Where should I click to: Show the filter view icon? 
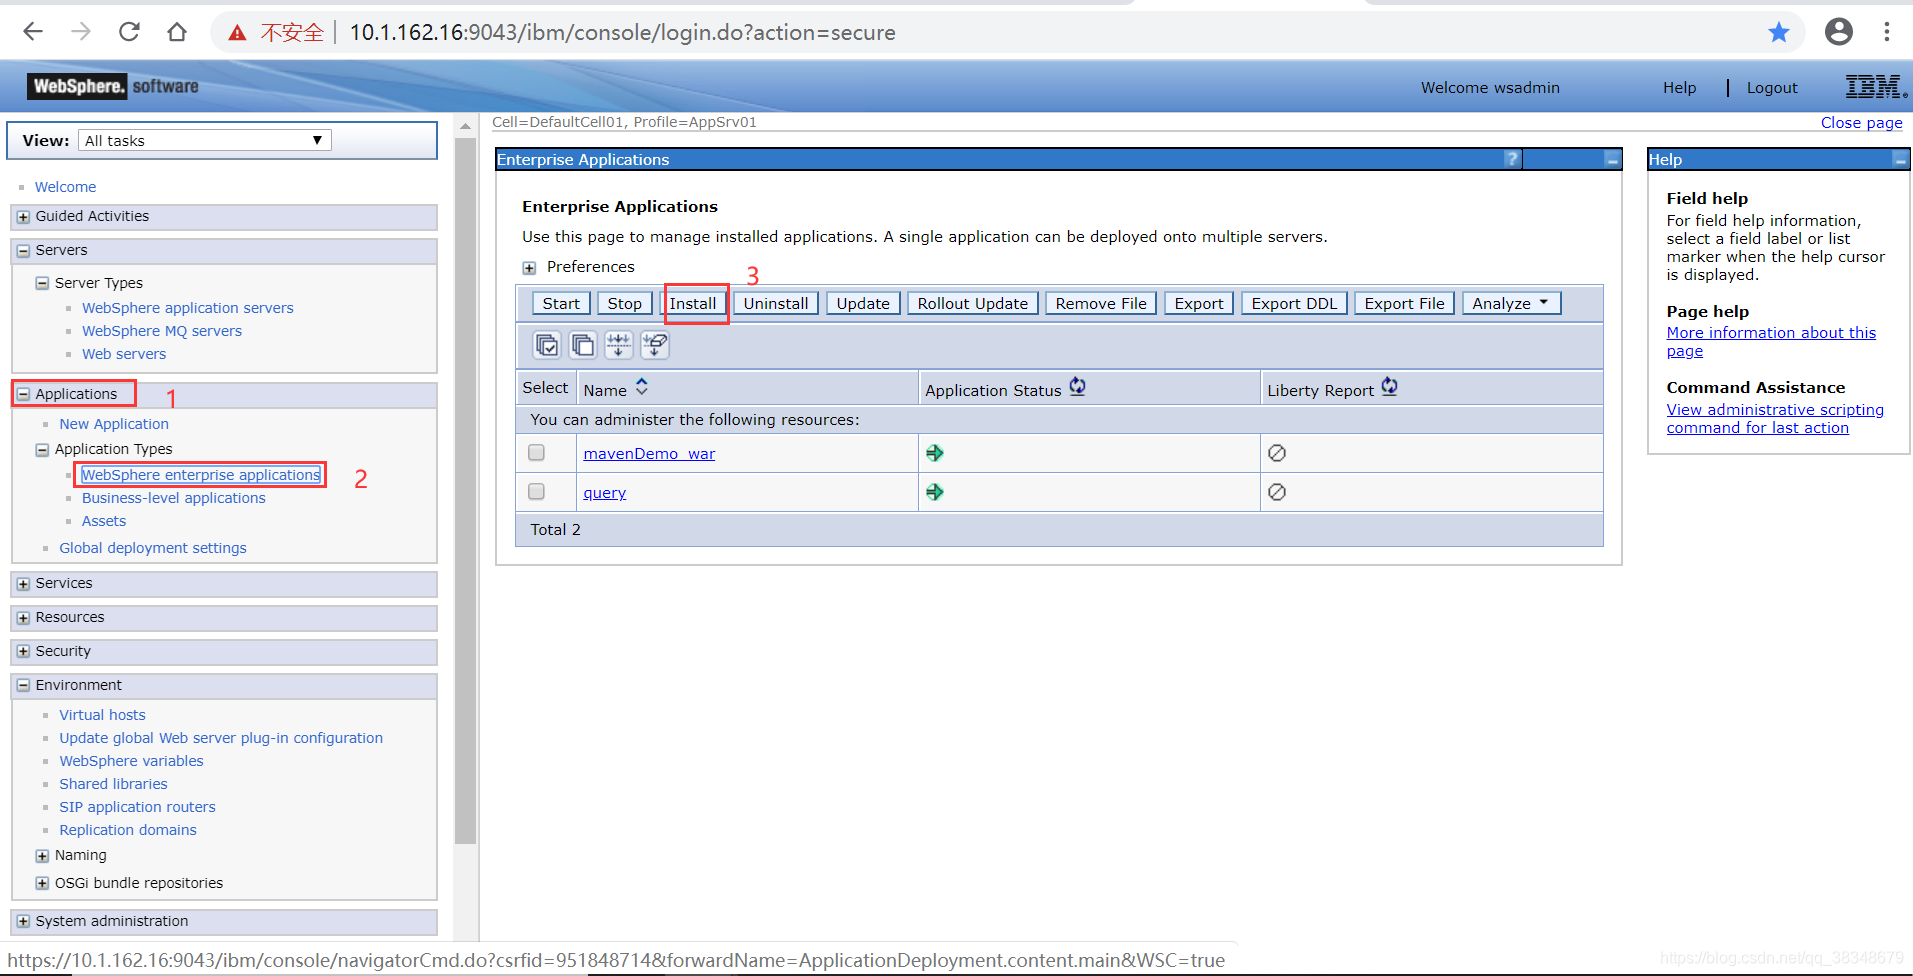(x=619, y=345)
